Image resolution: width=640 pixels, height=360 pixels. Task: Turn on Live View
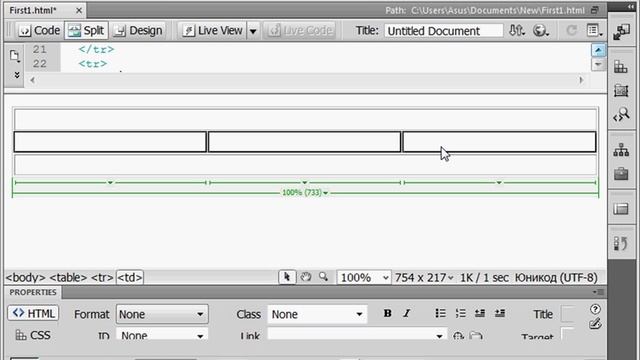[x=212, y=31]
